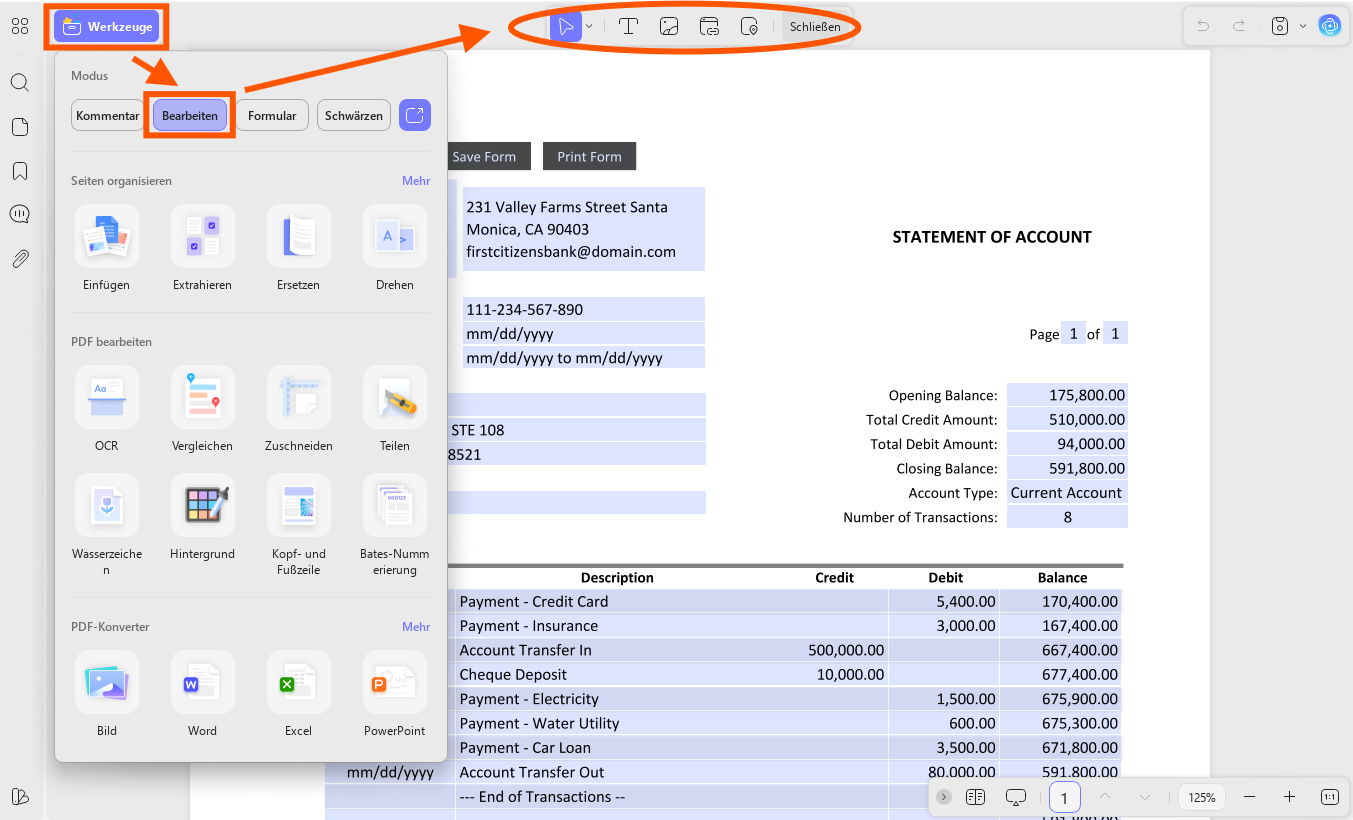Select the image insert tool in toolbar
The image size is (1353, 820).
pyautogui.click(x=669, y=27)
